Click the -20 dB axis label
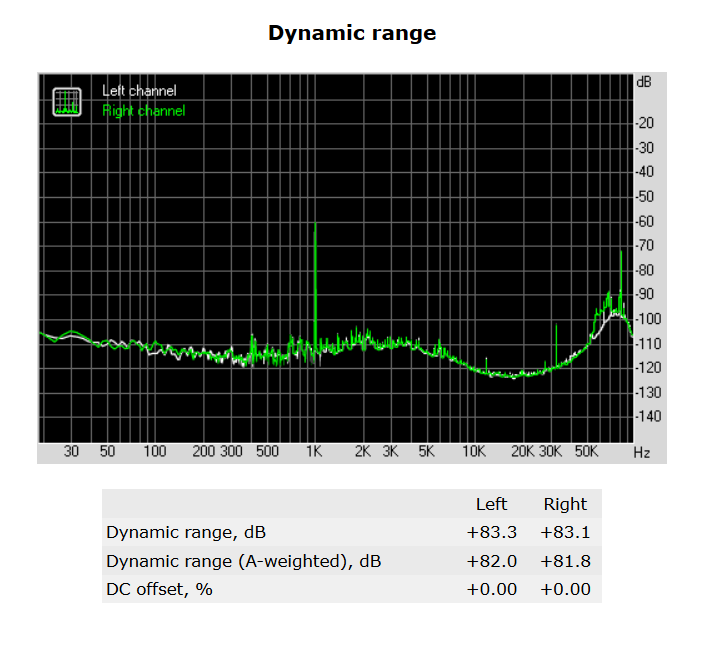715x647 pixels. pos(644,123)
